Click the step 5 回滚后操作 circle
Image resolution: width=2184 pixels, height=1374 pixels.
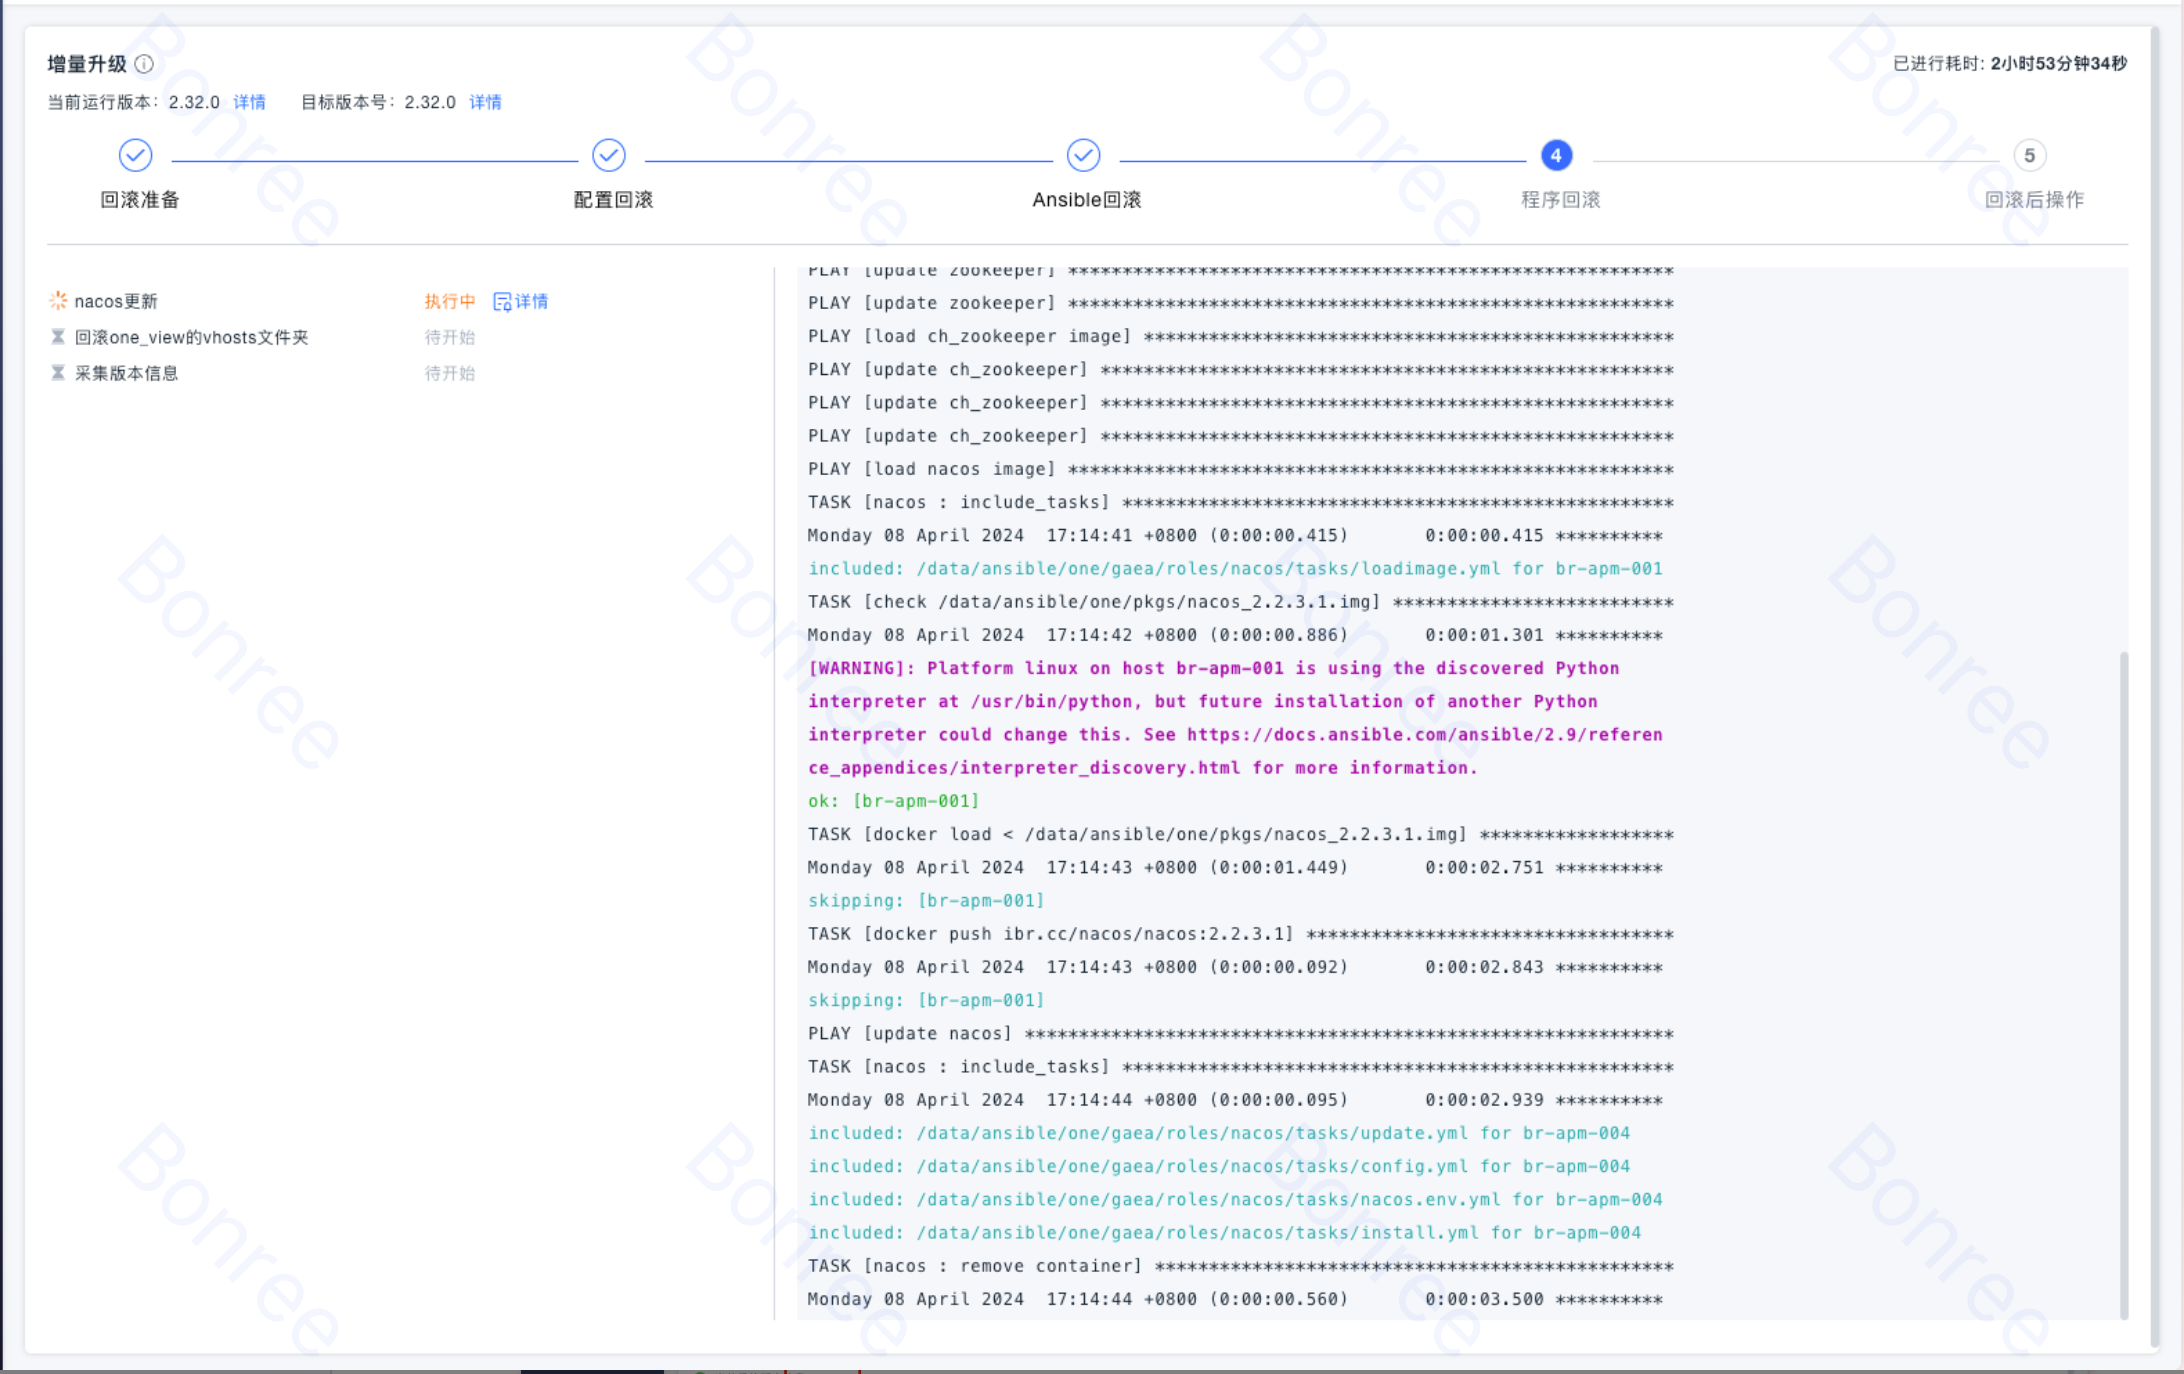click(x=2029, y=155)
